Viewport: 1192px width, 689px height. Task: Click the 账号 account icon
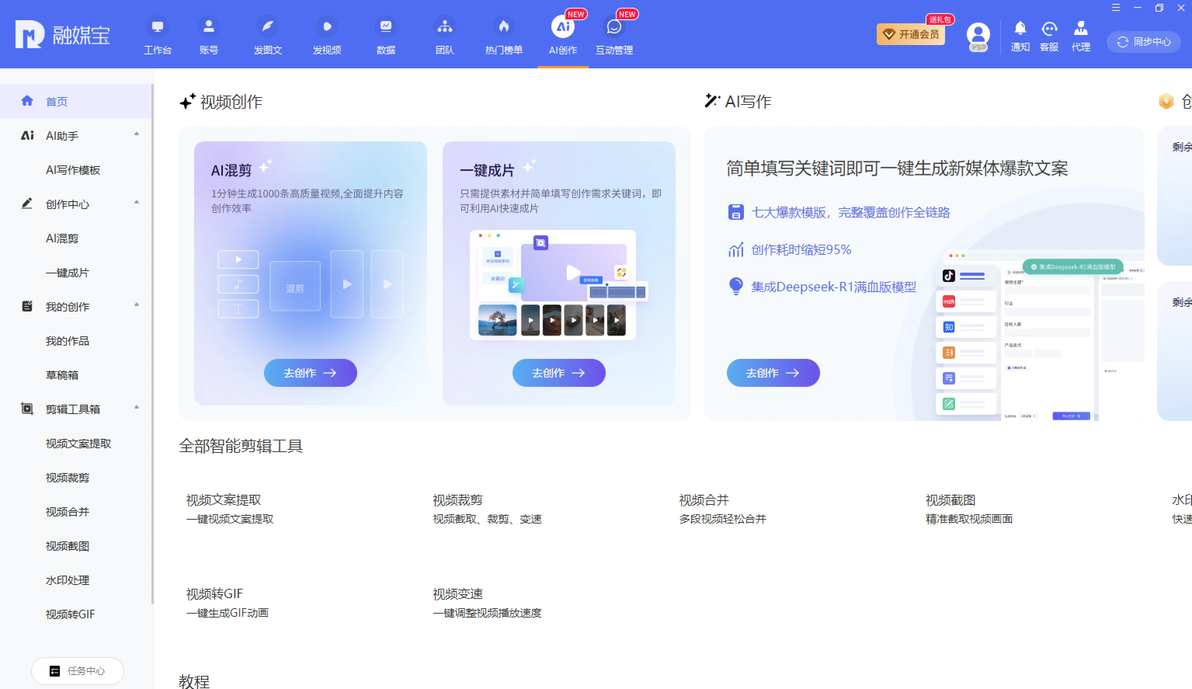coord(208,28)
